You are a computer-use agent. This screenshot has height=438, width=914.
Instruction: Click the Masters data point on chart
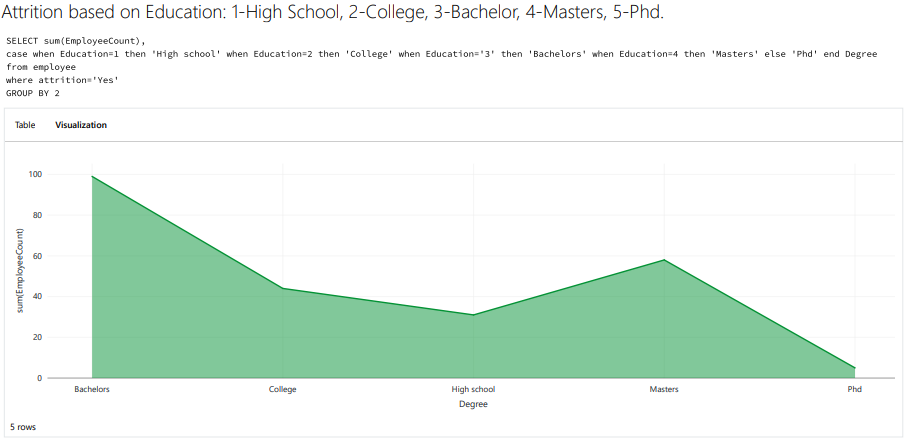point(664,260)
